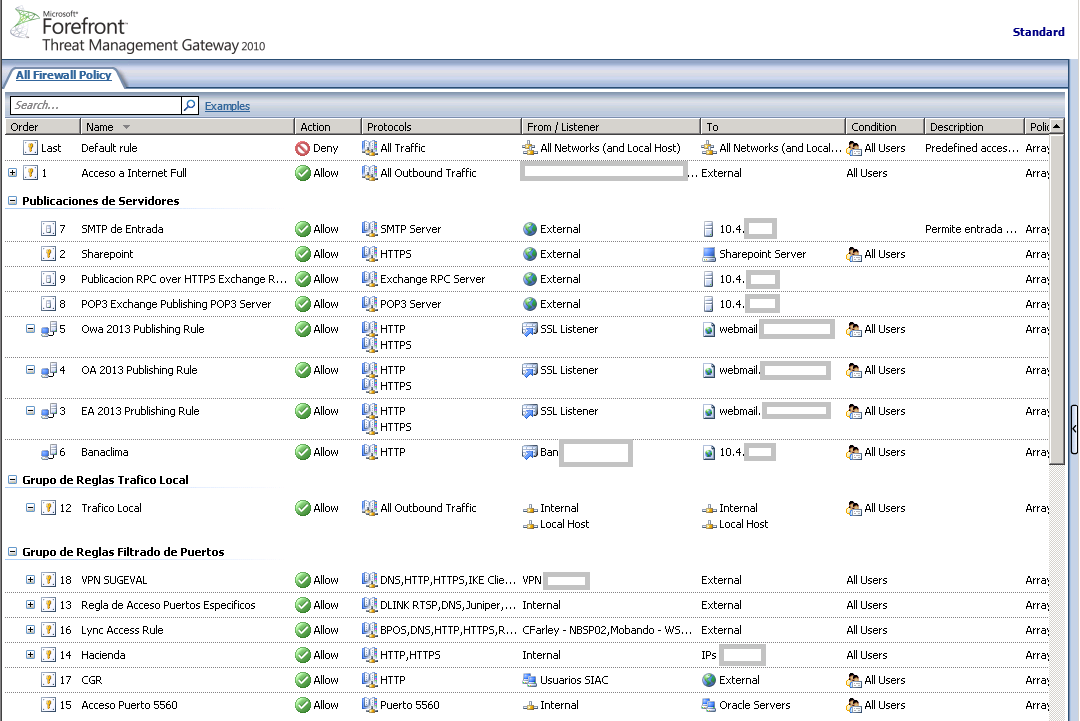Screen dimensions: 1080x721
Task: Collapse the OA 2013 Publishing Rule row
Action: click(x=30, y=370)
